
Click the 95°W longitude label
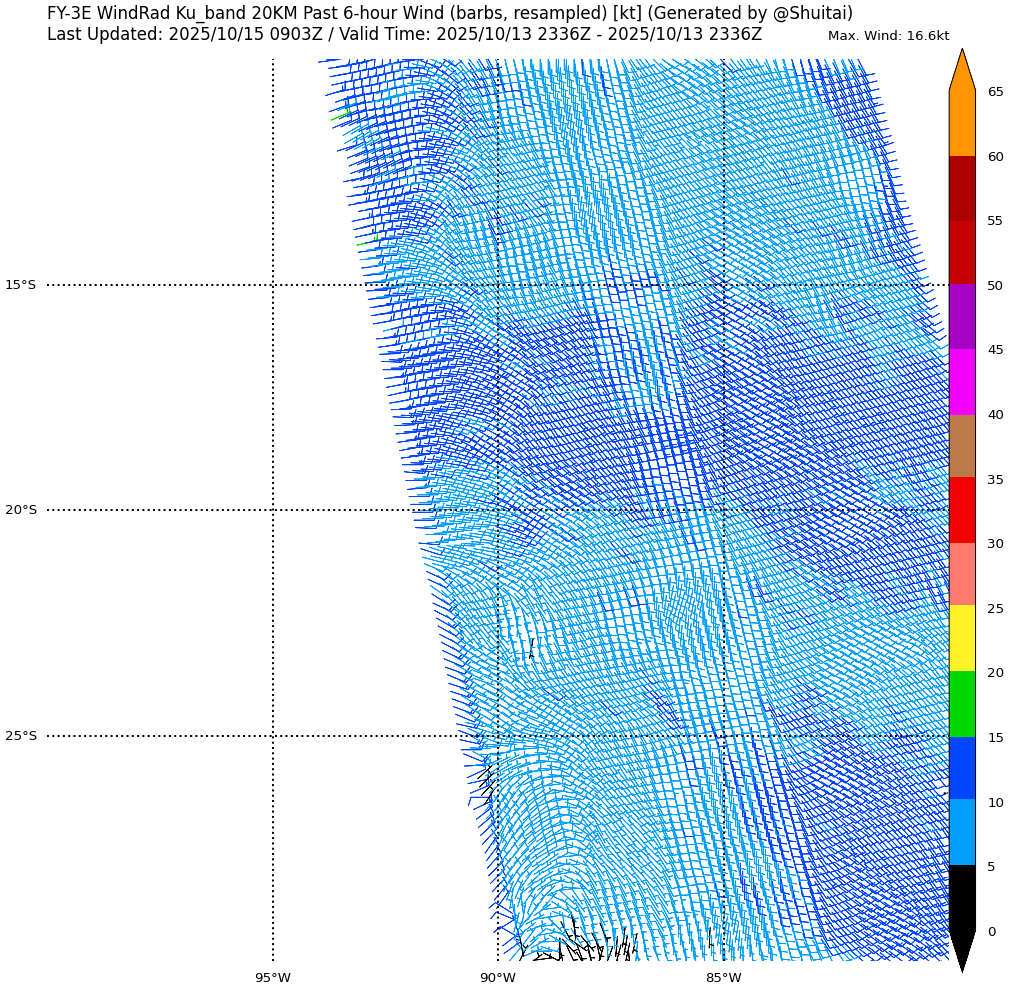(272, 978)
